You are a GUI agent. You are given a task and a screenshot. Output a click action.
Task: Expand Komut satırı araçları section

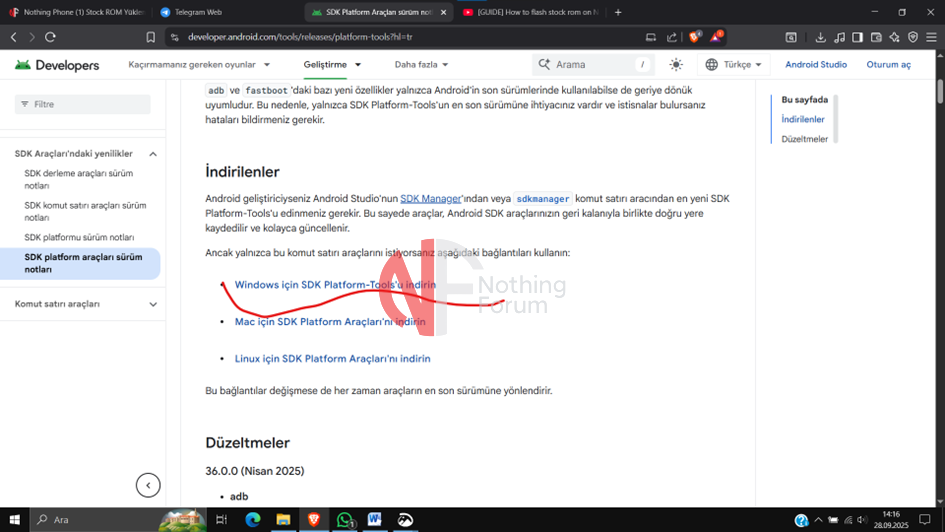click(153, 304)
